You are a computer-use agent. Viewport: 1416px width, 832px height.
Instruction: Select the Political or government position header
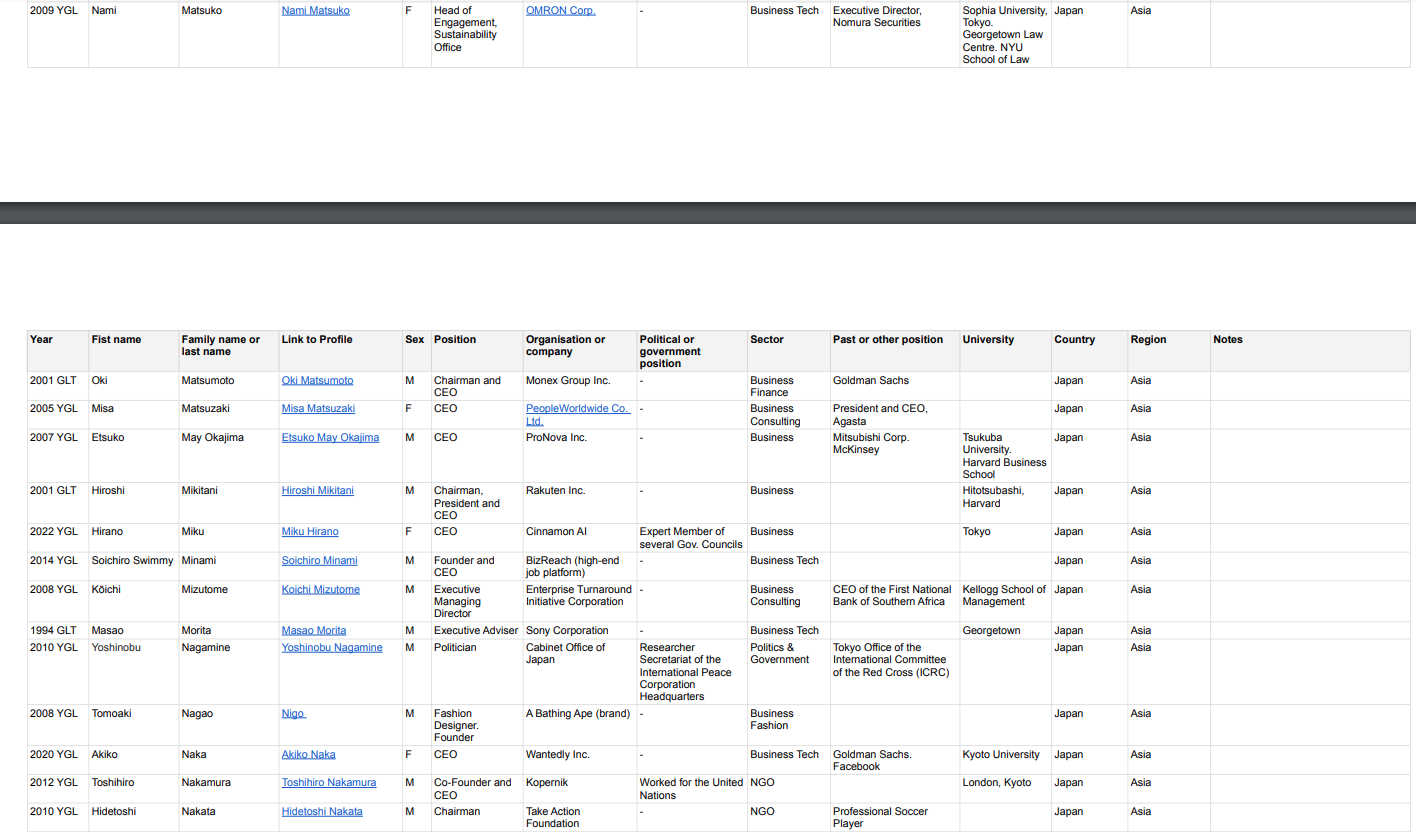[x=692, y=351]
